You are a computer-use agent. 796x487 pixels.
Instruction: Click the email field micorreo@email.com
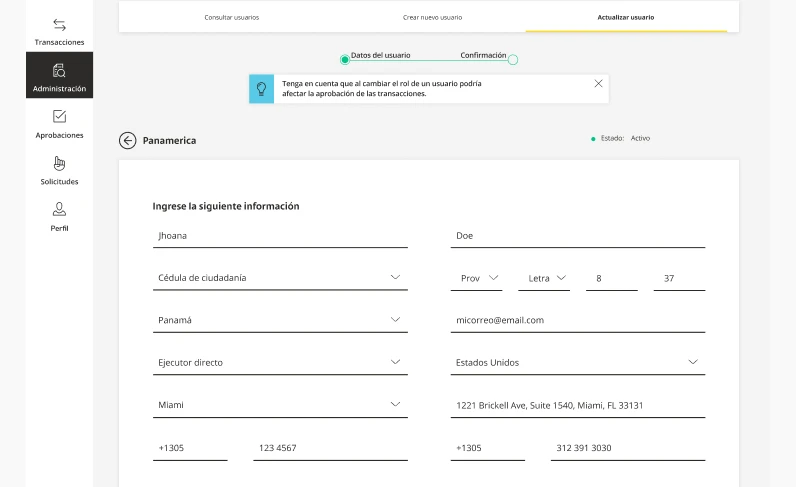pyautogui.click(x=578, y=320)
